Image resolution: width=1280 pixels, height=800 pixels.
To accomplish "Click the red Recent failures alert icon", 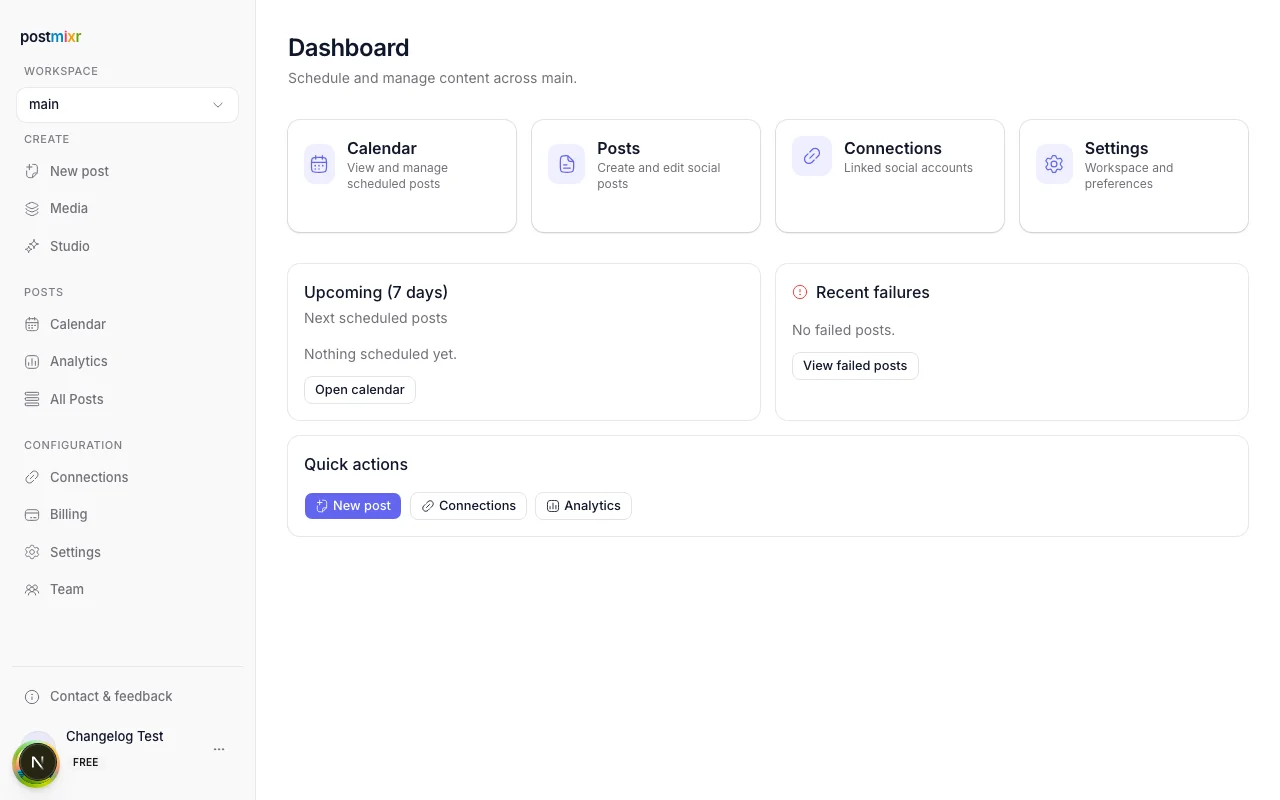I will click(x=800, y=292).
